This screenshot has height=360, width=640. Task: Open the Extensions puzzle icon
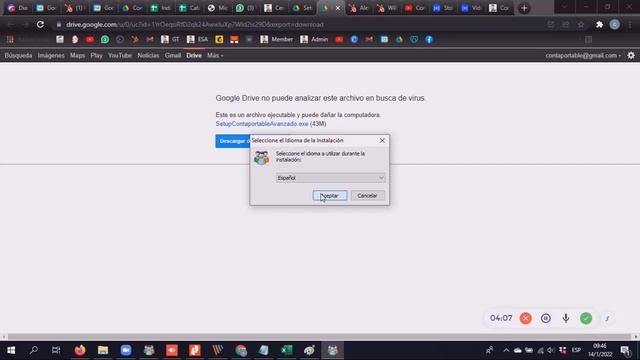(x=599, y=24)
